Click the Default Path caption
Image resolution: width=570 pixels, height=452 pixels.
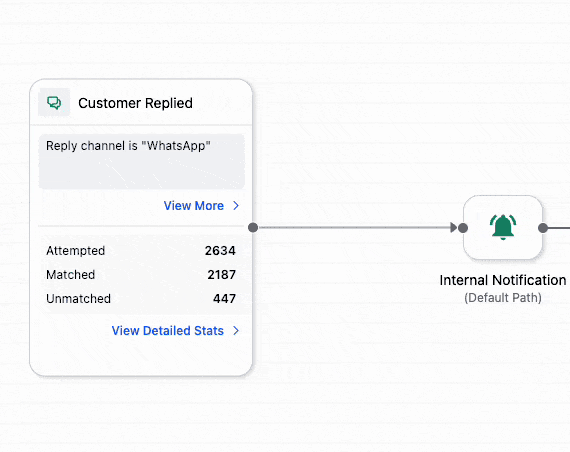[503, 298]
